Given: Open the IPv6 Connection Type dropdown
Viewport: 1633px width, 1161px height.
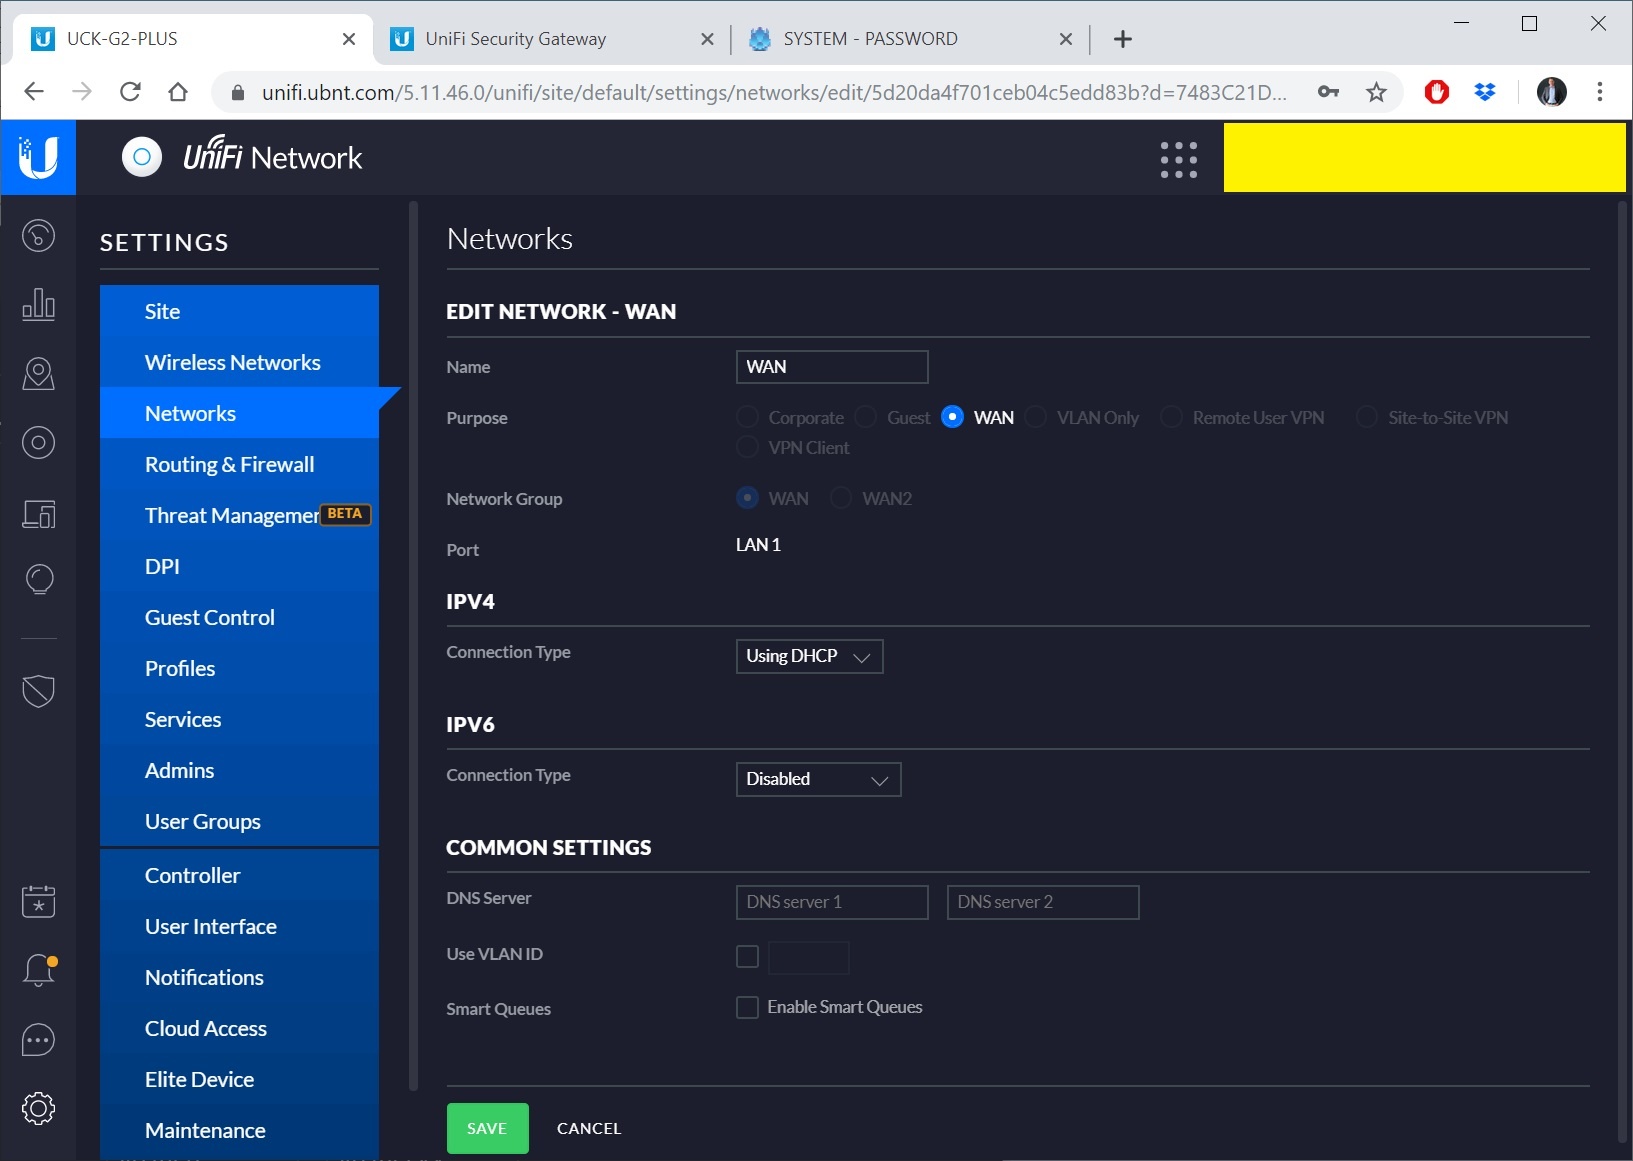Looking at the screenshot, I should pyautogui.click(x=818, y=779).
